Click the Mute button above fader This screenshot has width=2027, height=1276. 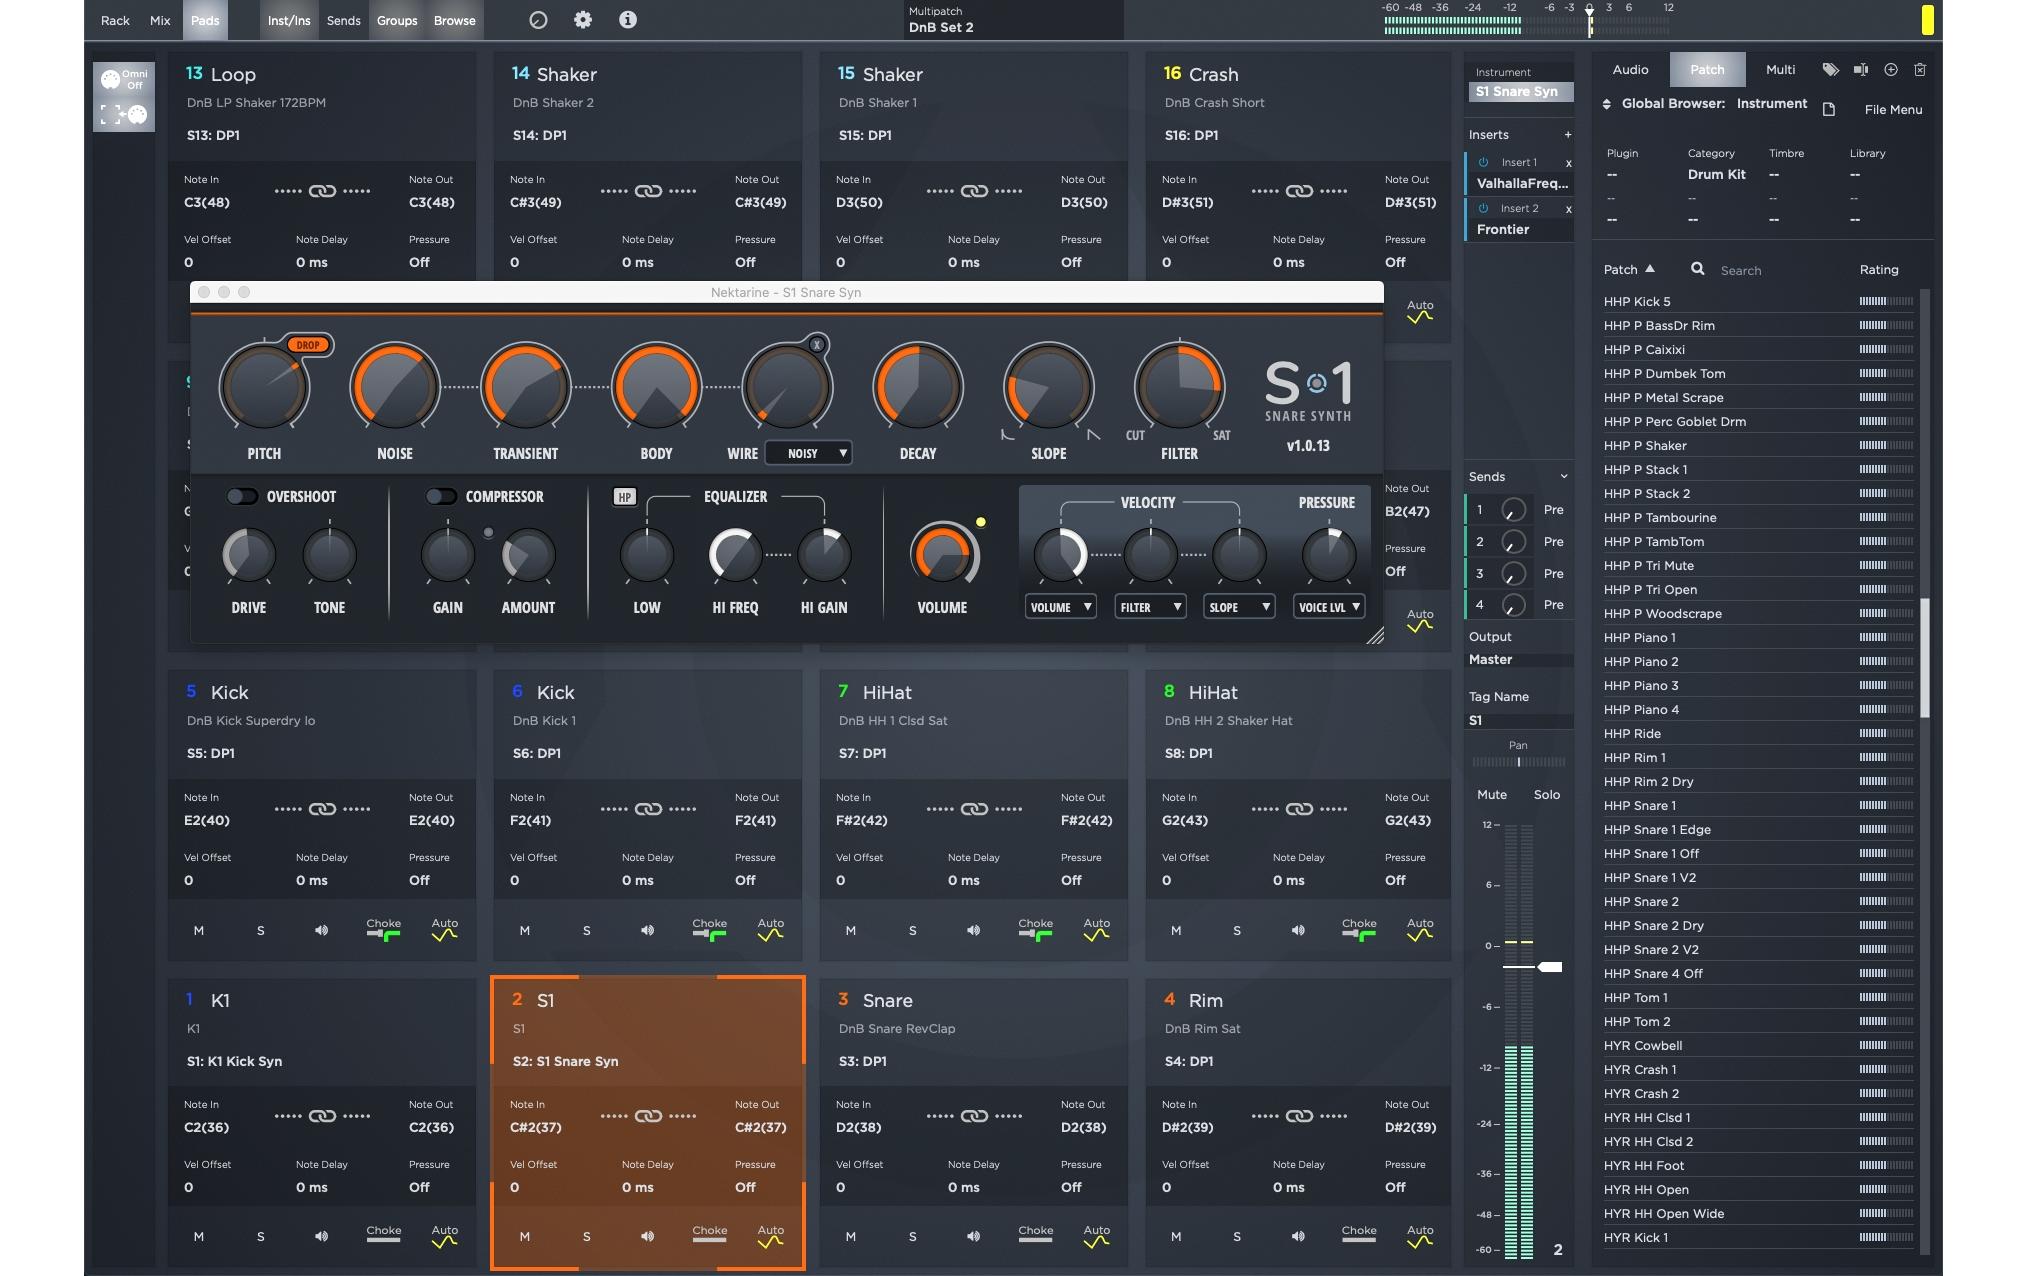tap(1492, 795)
